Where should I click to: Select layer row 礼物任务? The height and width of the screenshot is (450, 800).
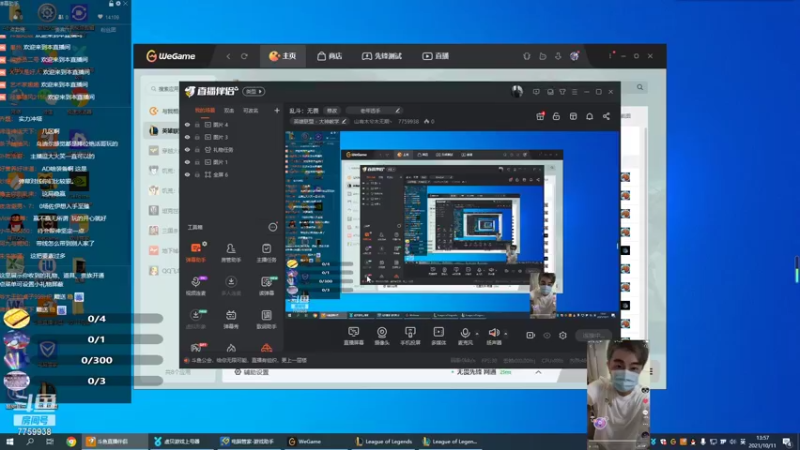click(x=231, y=149)
